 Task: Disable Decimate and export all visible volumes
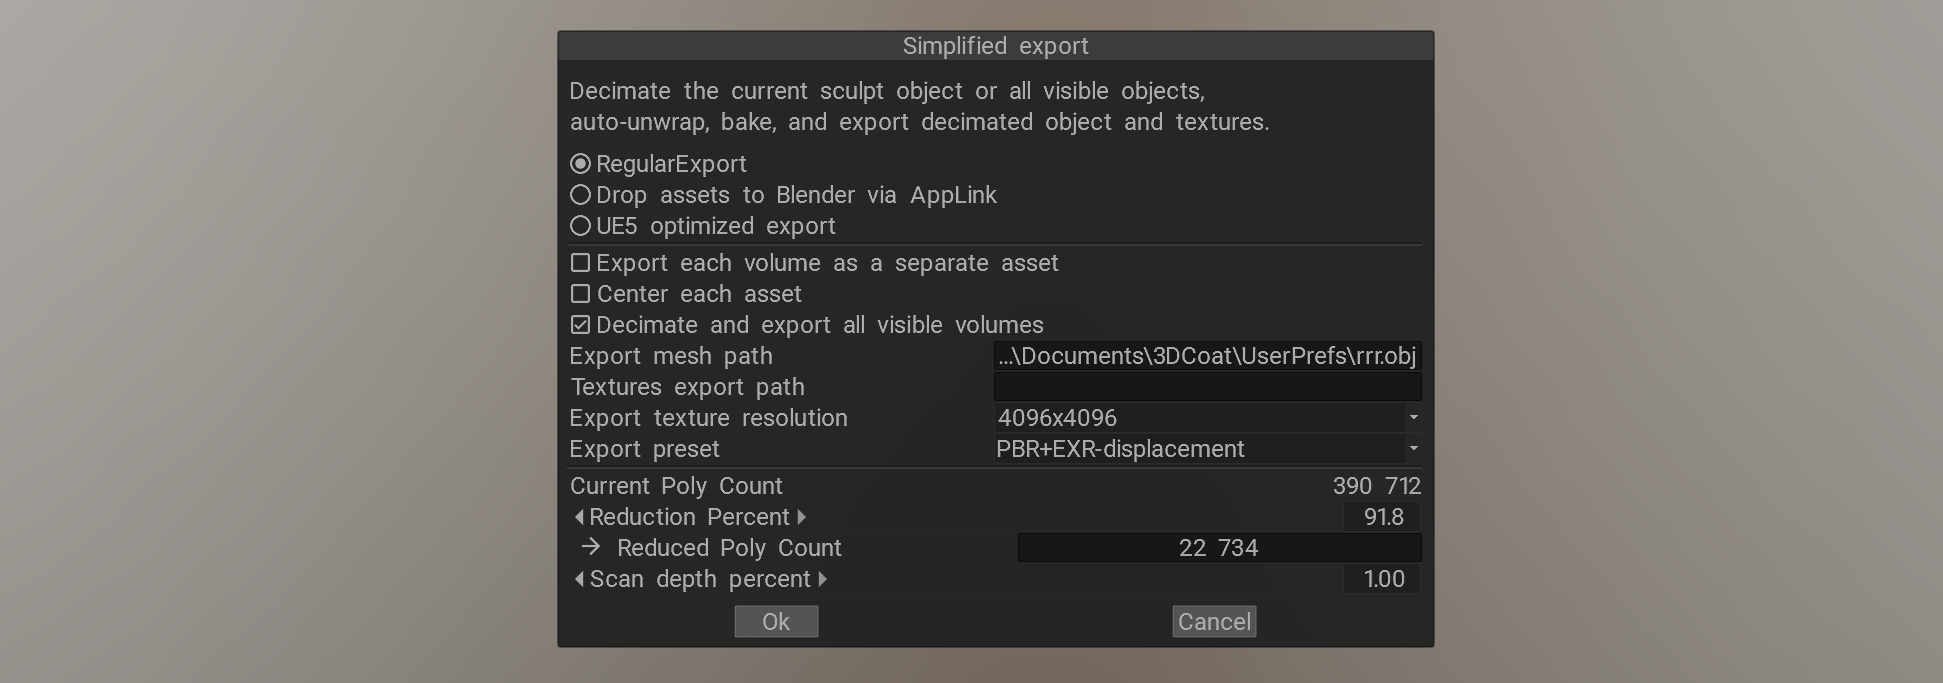point(579,324)
